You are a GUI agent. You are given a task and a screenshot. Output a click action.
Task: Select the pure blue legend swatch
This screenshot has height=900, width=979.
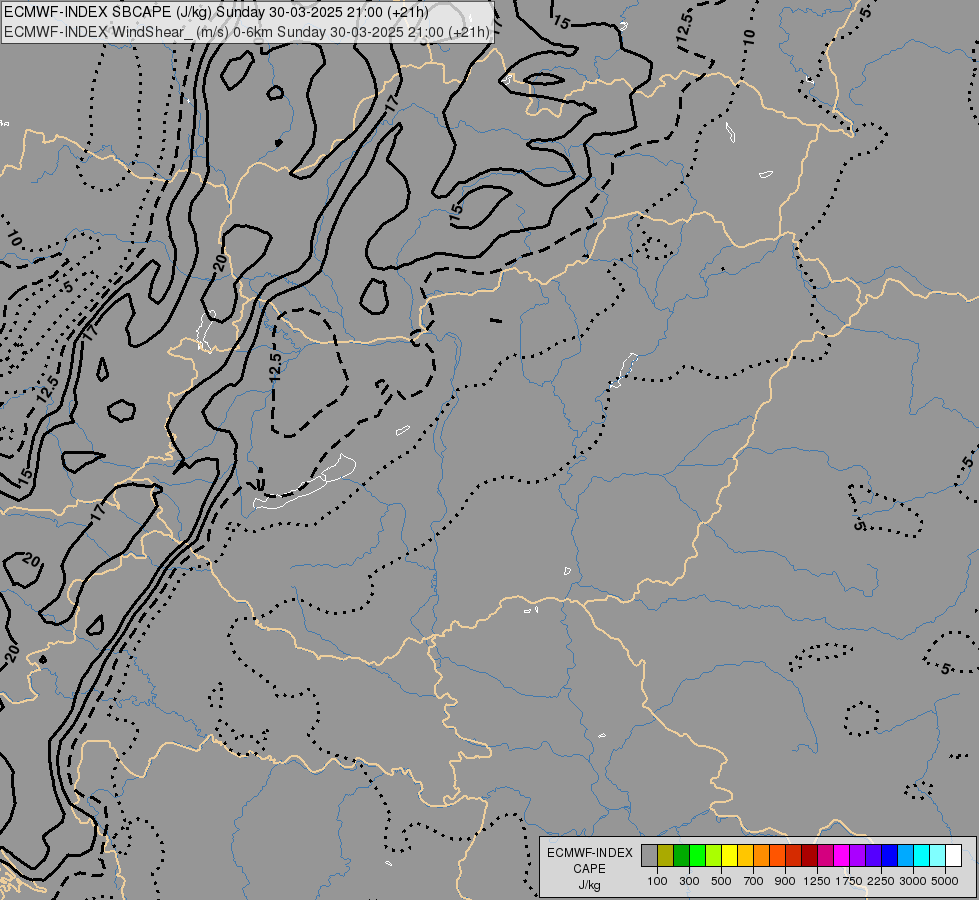click(x=890, y=856)
